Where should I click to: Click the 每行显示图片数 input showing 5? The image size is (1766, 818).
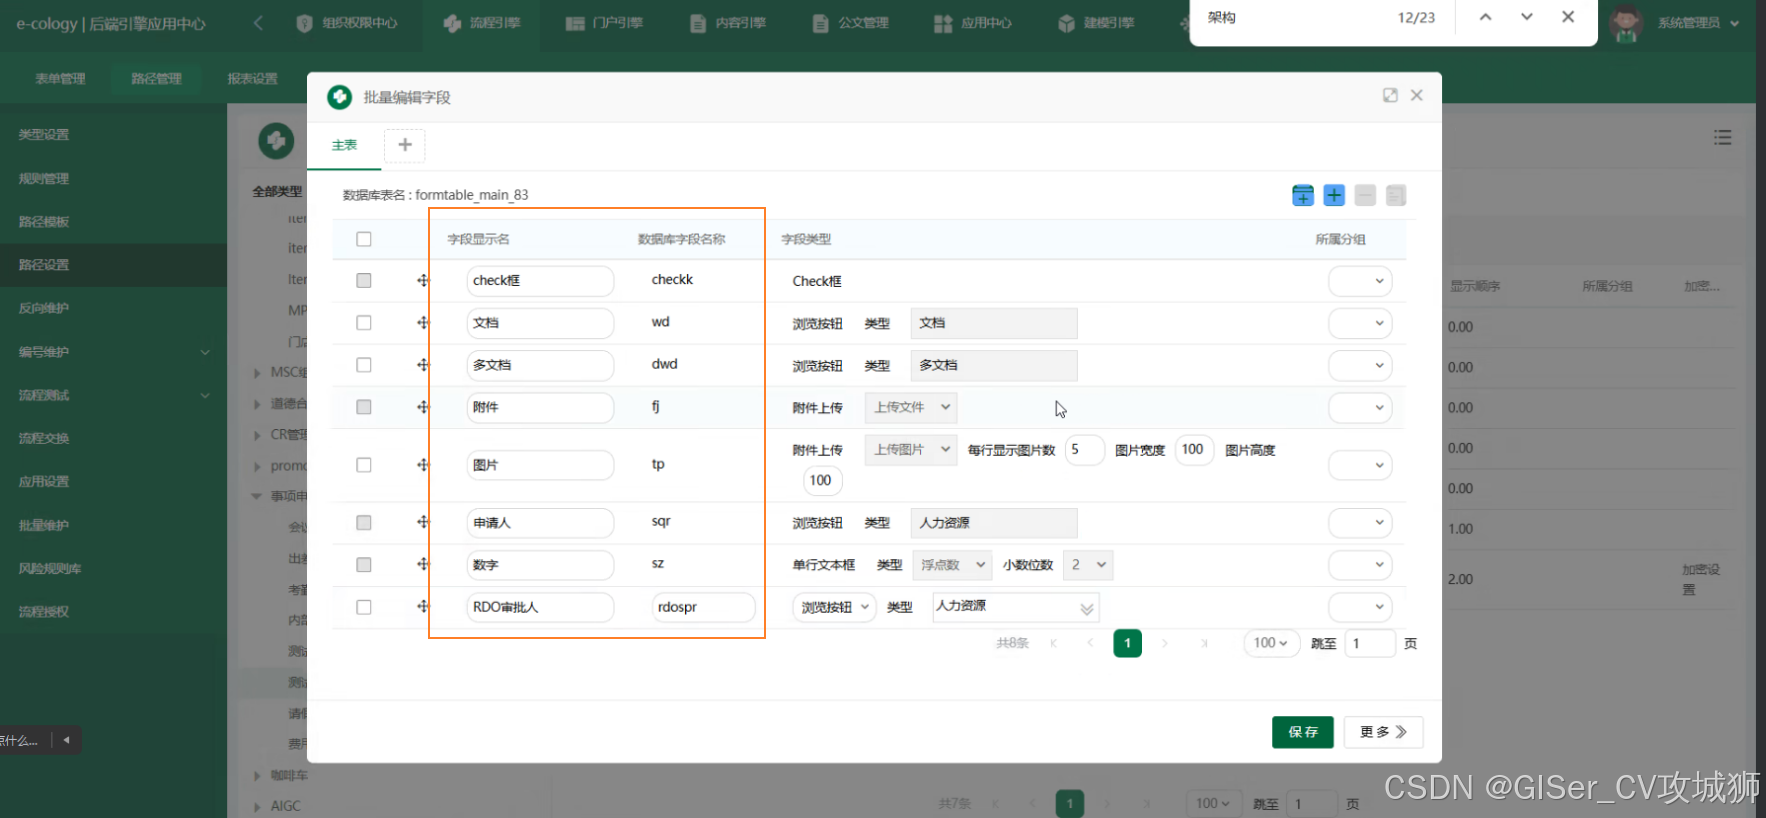pos(1085,450)
